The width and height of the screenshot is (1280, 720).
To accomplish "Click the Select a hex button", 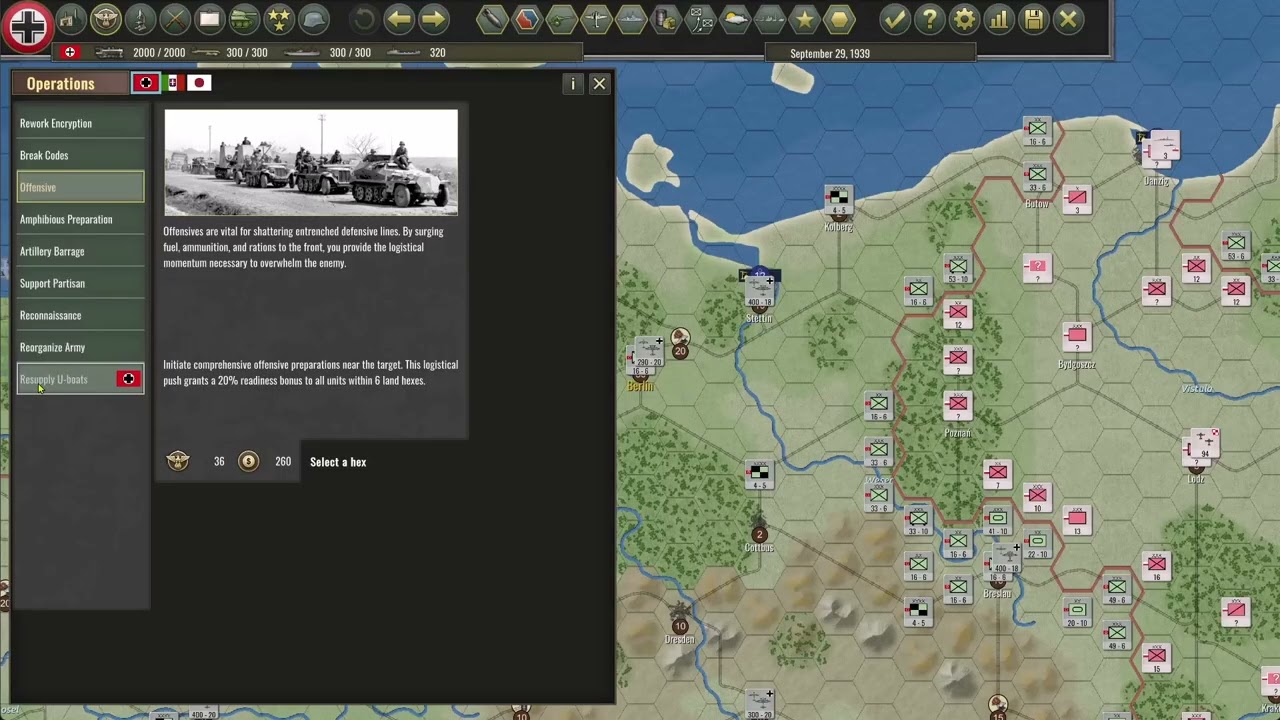I will point(338,461).
